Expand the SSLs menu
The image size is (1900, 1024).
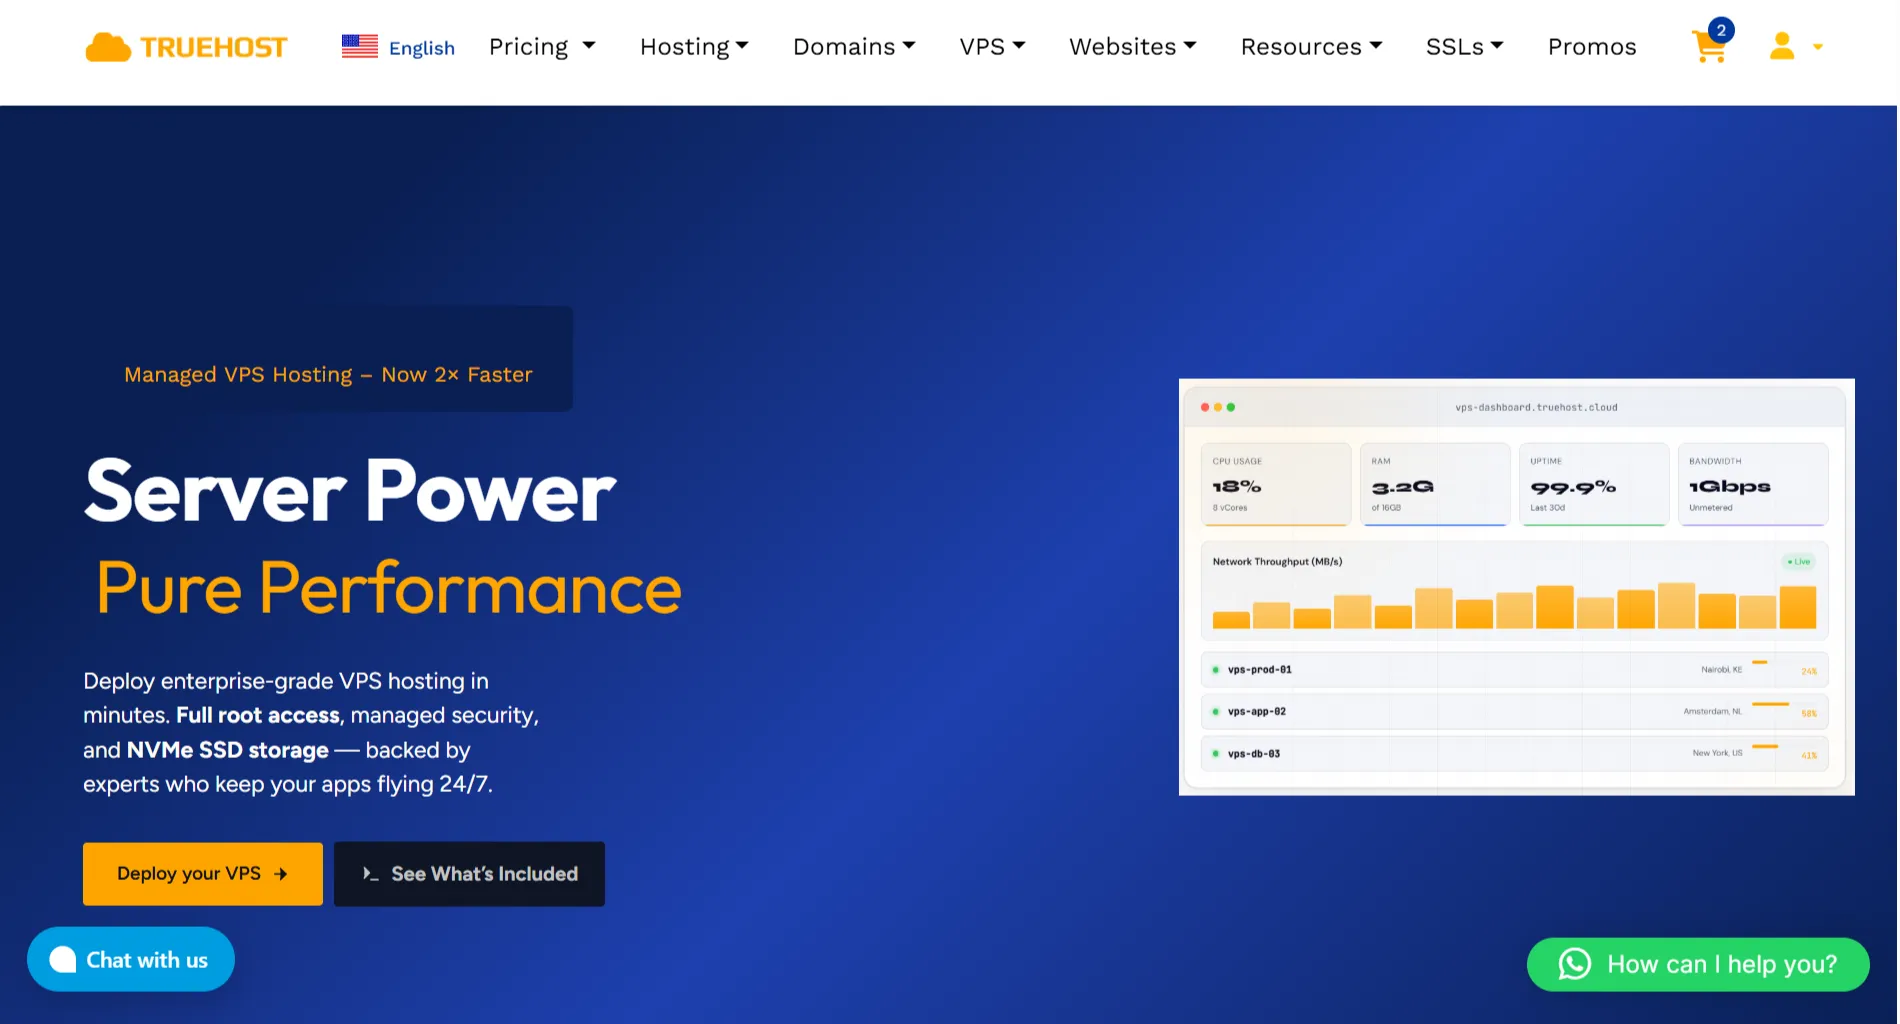tap(1465, 47)
